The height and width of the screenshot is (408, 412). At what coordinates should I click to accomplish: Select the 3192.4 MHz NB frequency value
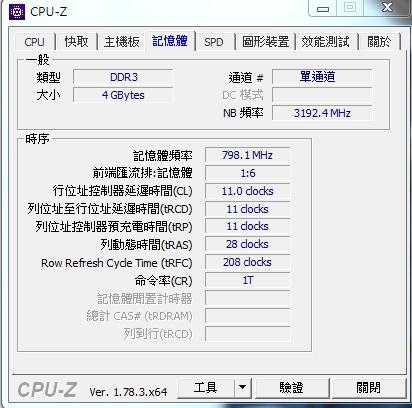coord(322,113)
